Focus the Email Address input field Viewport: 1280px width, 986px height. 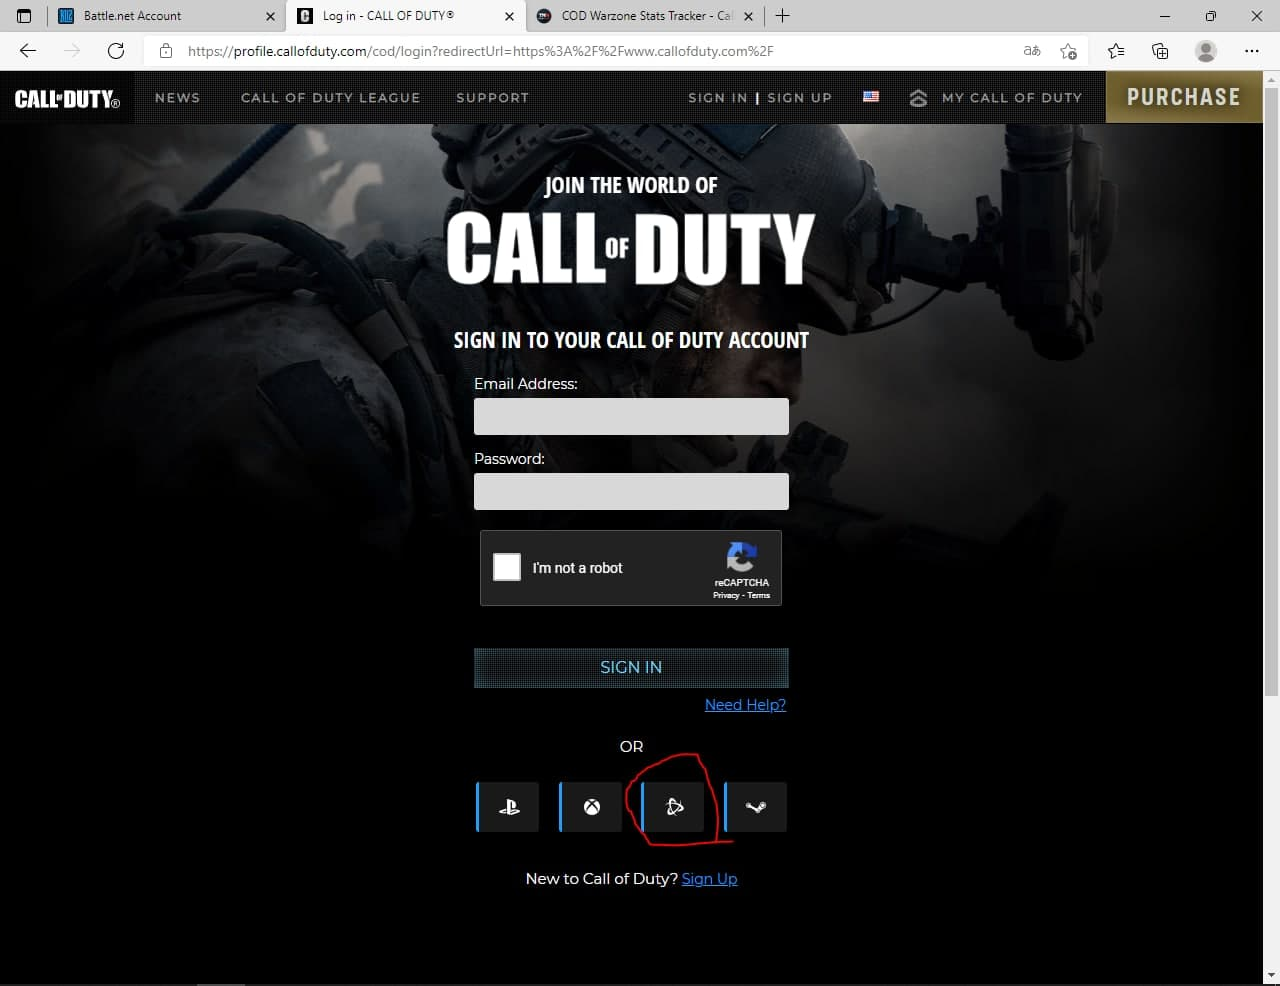point(631,416)
